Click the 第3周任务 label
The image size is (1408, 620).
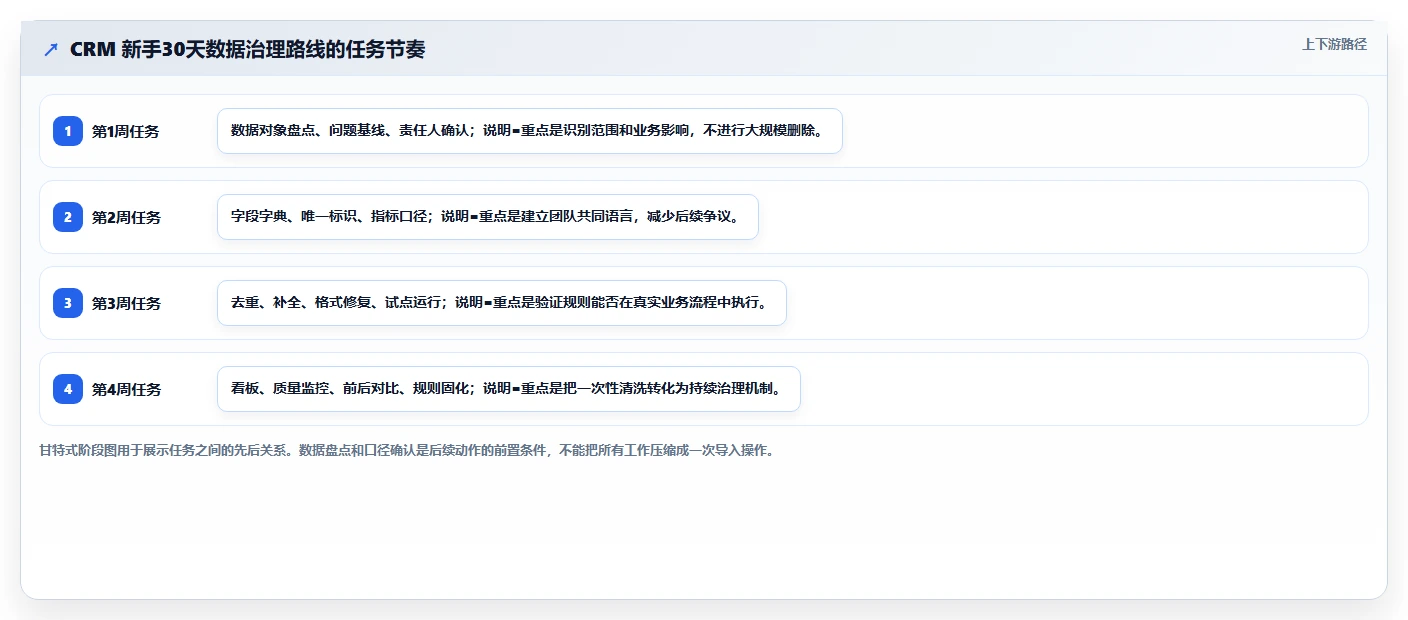pyautogui.click(x=126, y=303)
